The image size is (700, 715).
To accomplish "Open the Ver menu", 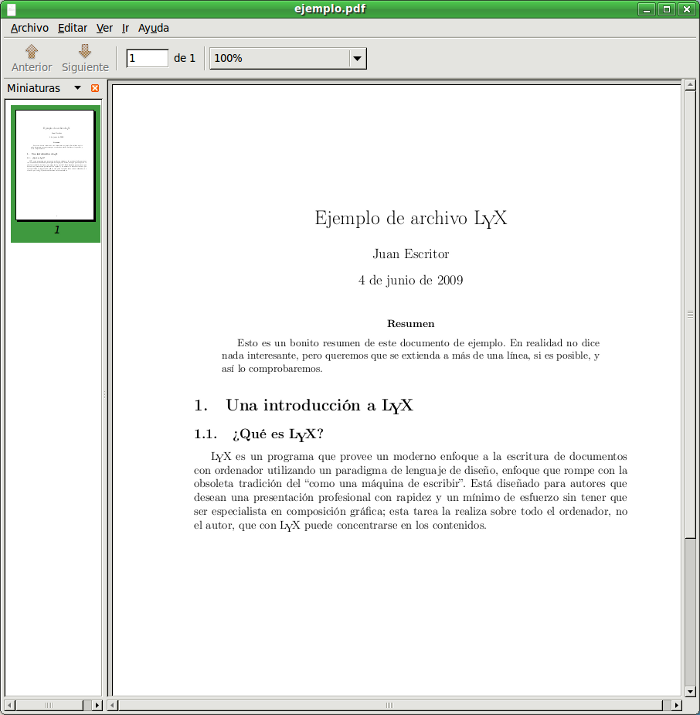I will [104, 28].
